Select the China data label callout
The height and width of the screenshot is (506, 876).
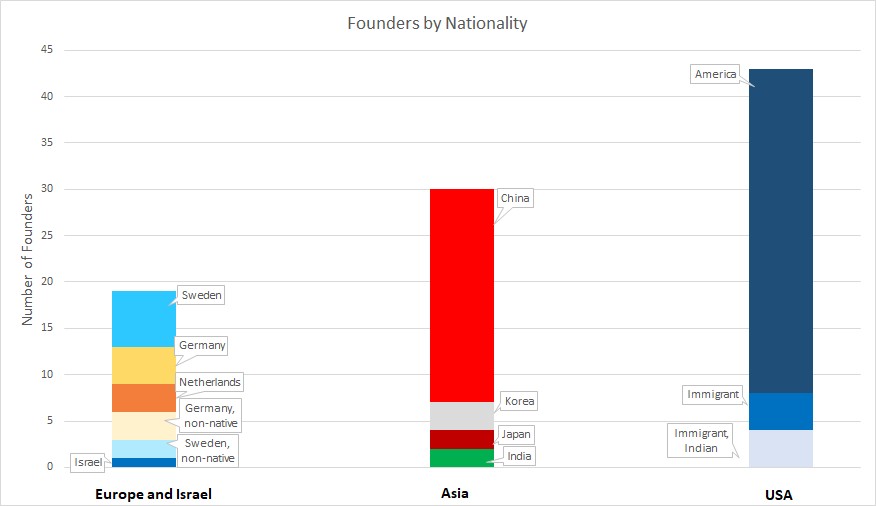[515, 198]
